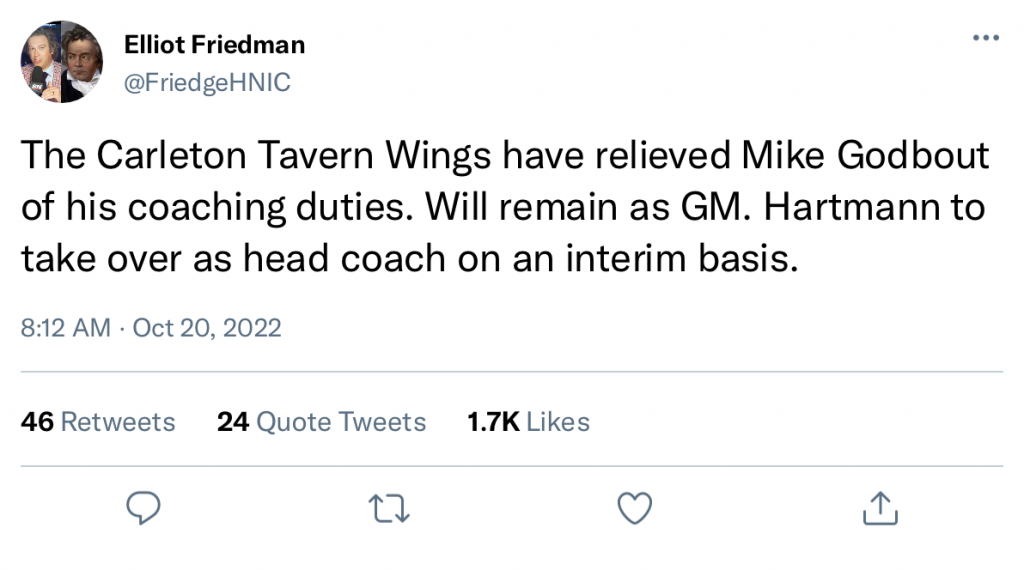Viewport: 1024px width, 570px height.
Task: Open the Elliot Friedman display name
Action: tap(214, 45)
